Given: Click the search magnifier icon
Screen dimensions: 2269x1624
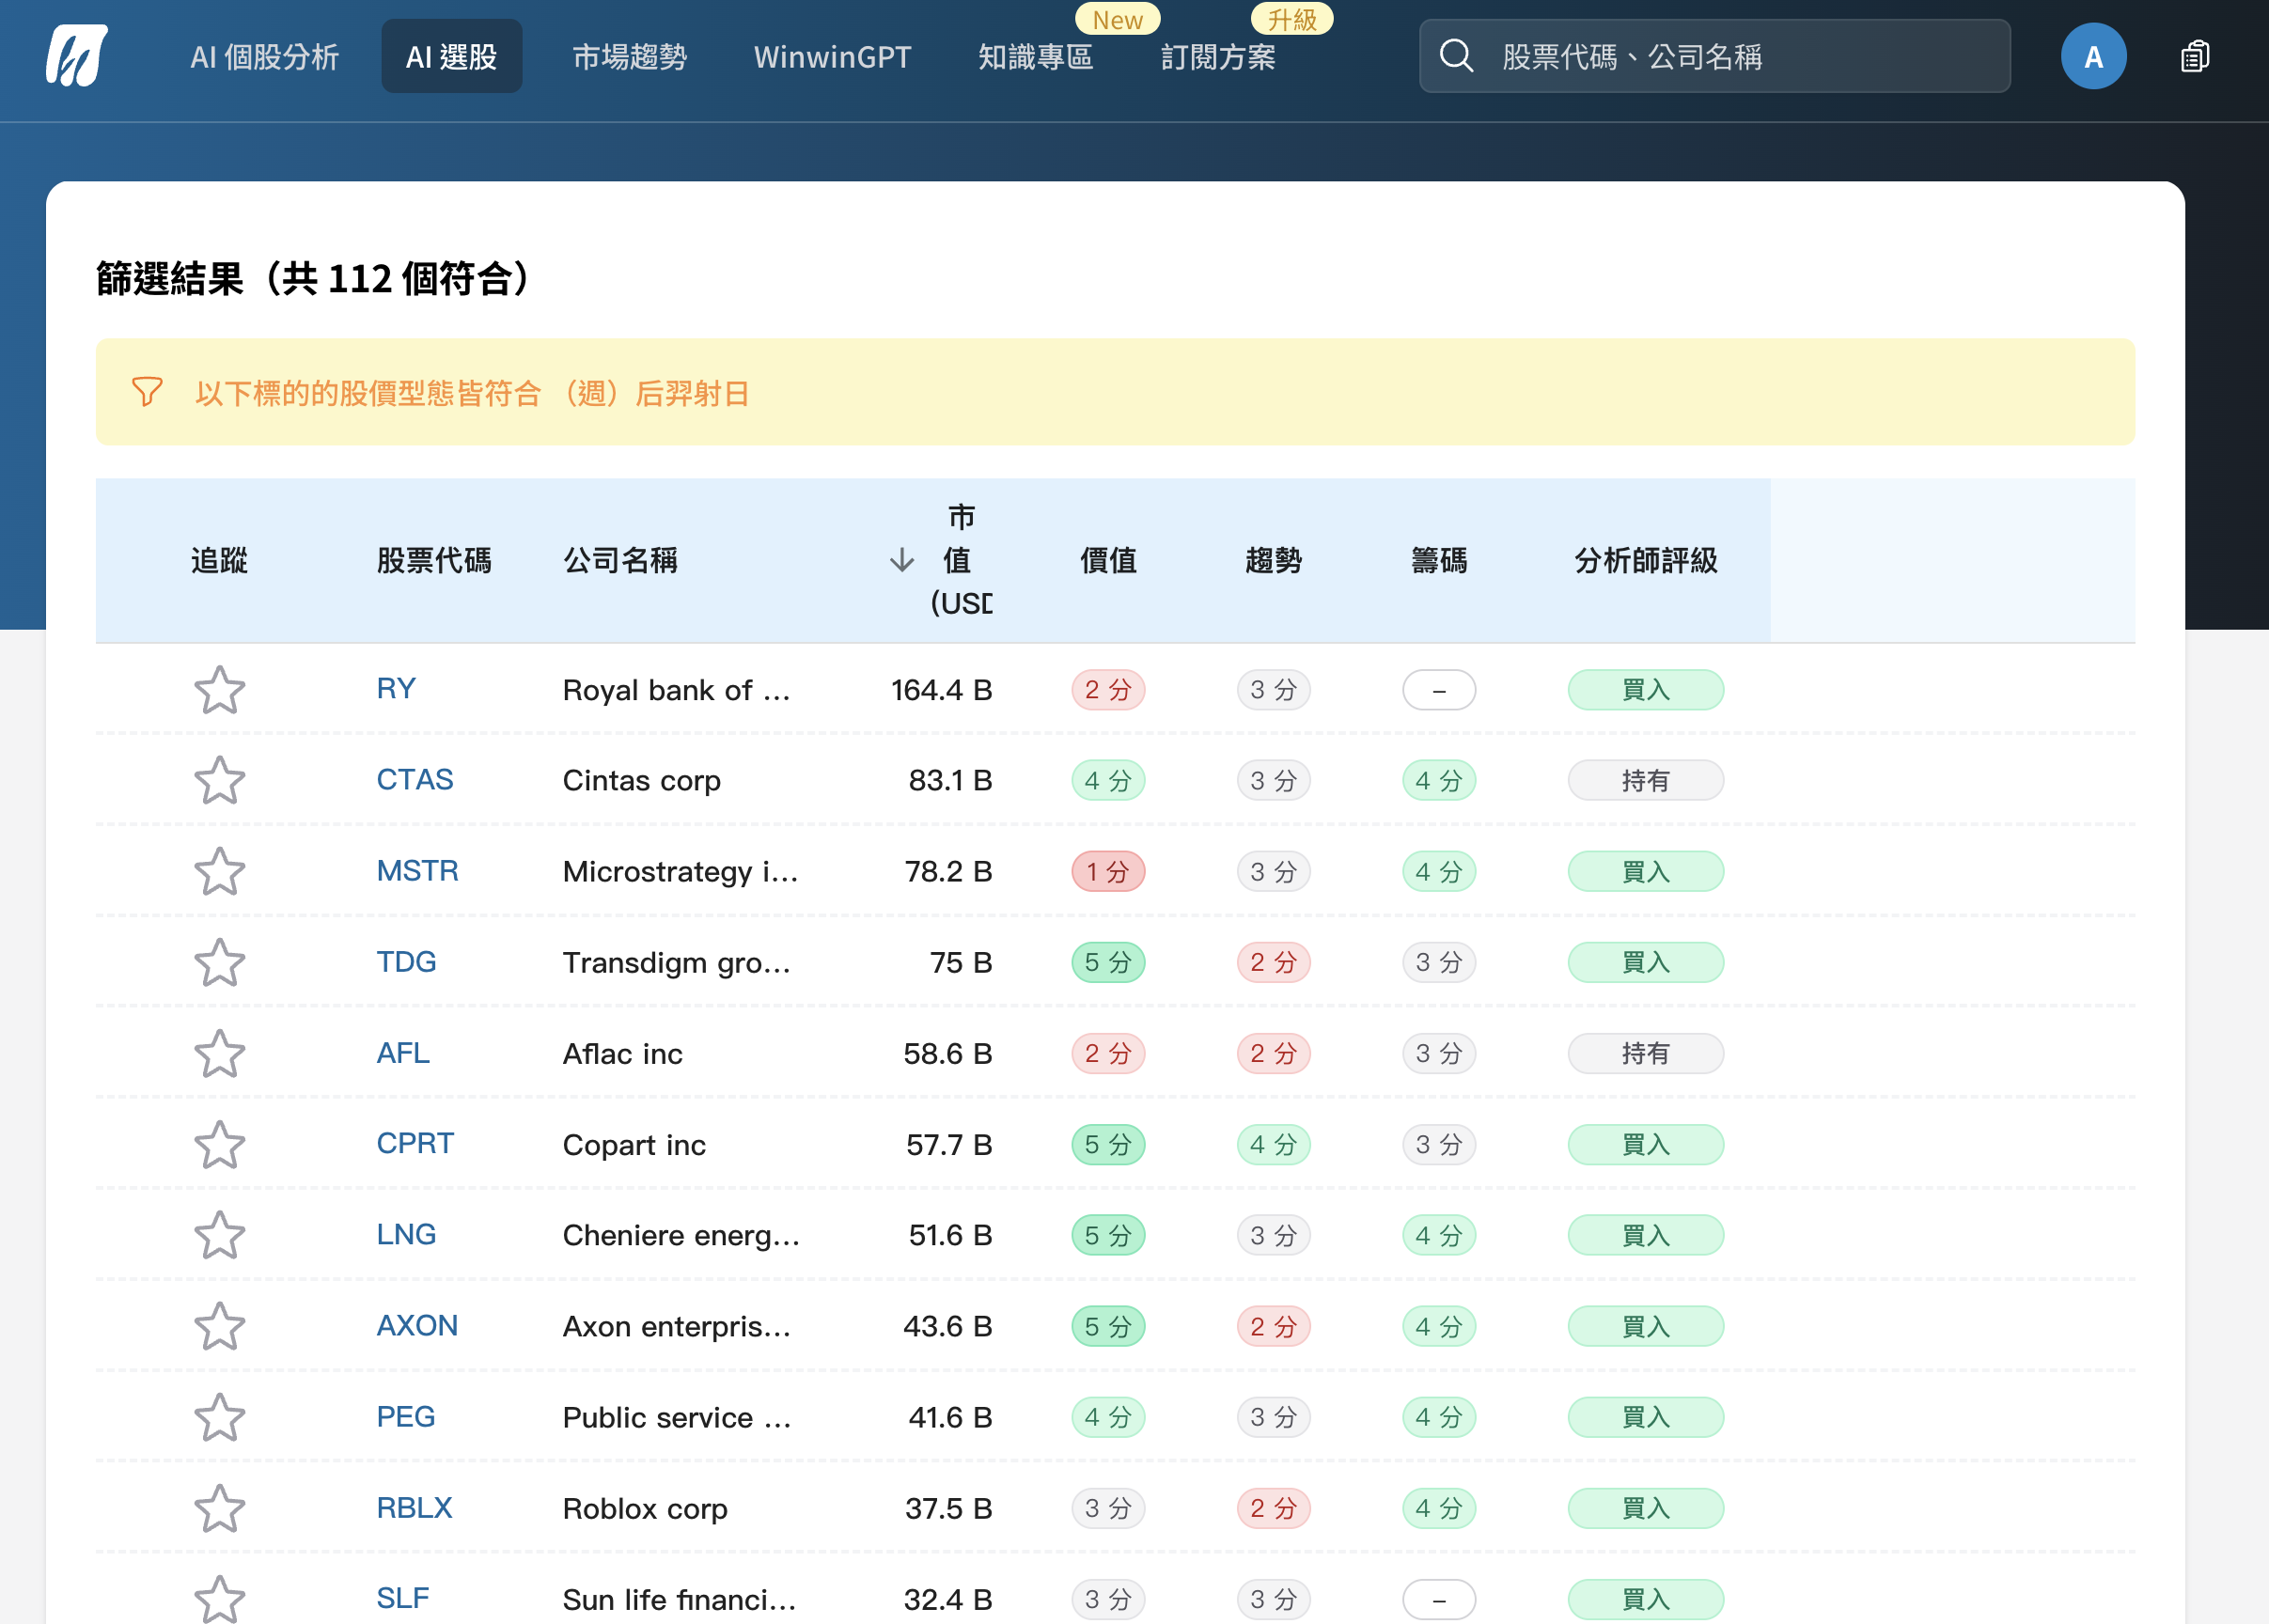Looking at the screenshot, I should point(1456,56).
